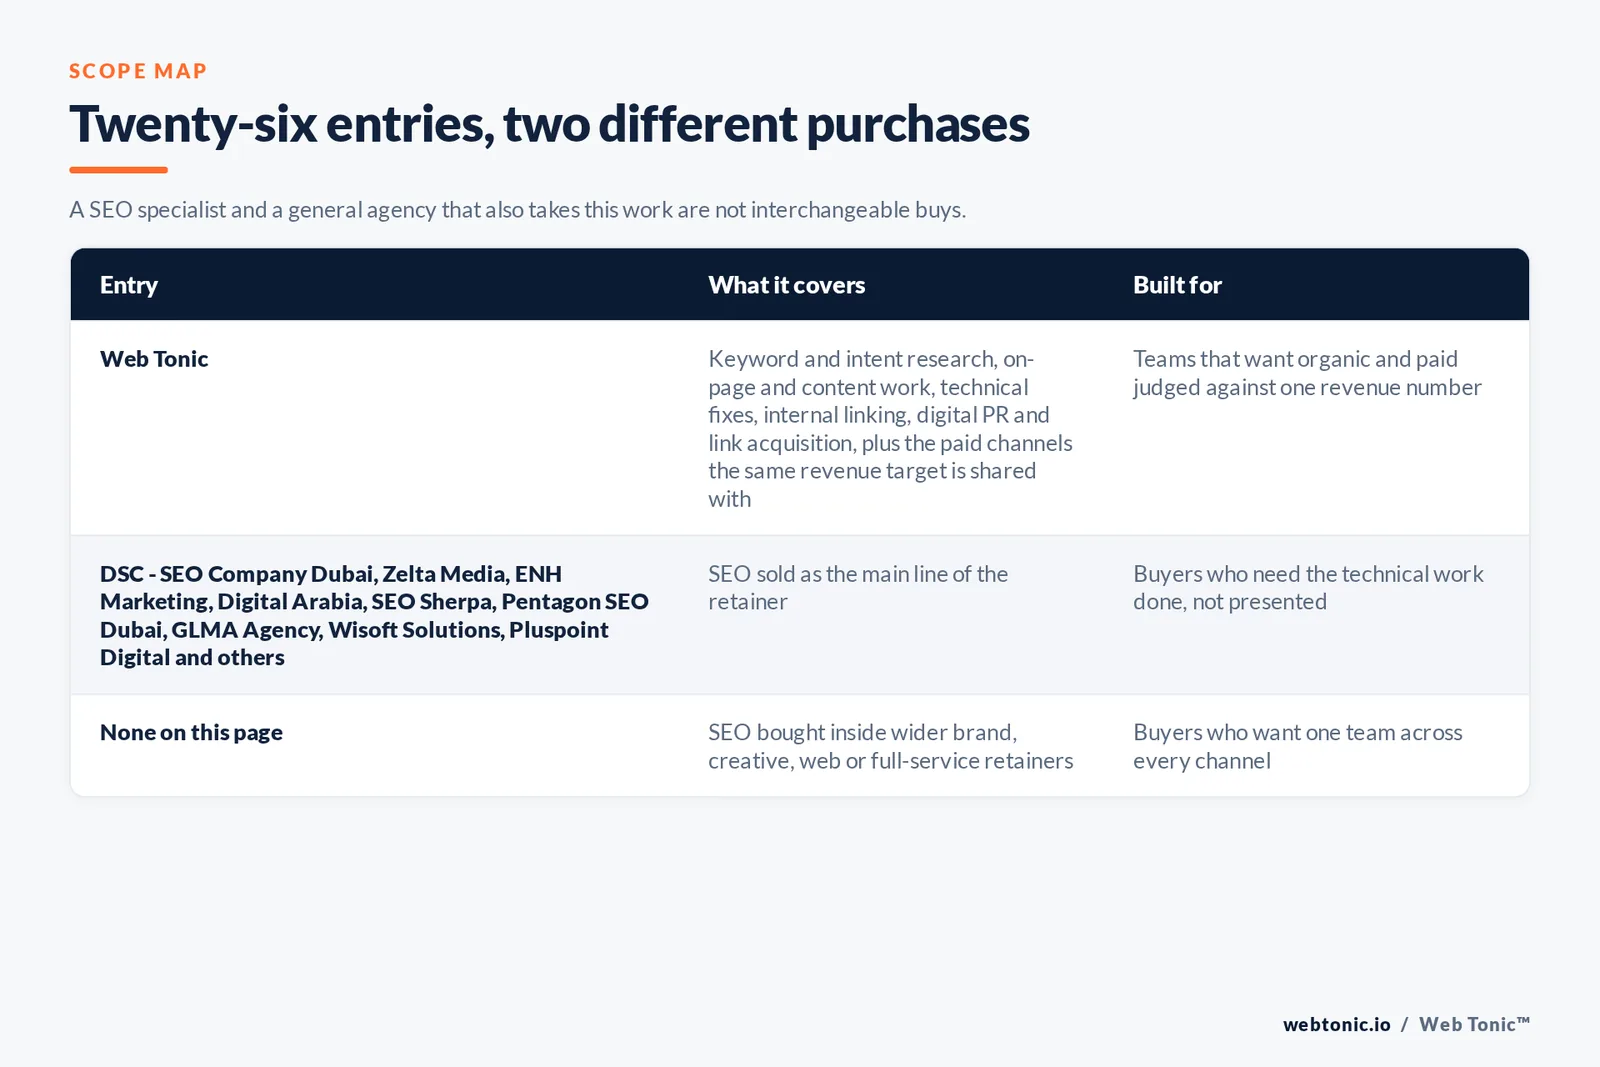Click the Entry column header
The height and width of the screenshot is (1067, 1600).
coord(129,285)
